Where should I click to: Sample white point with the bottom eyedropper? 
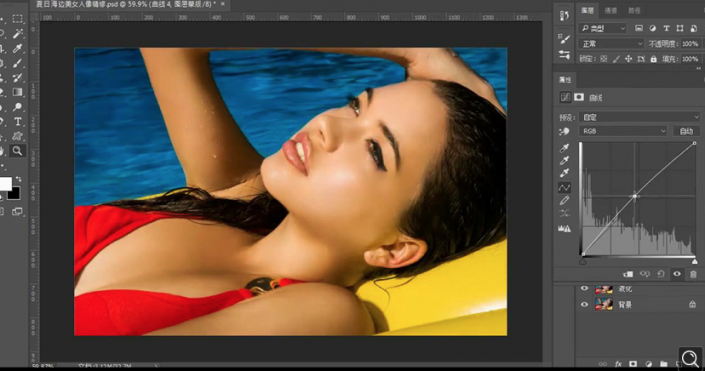[564, 173]
